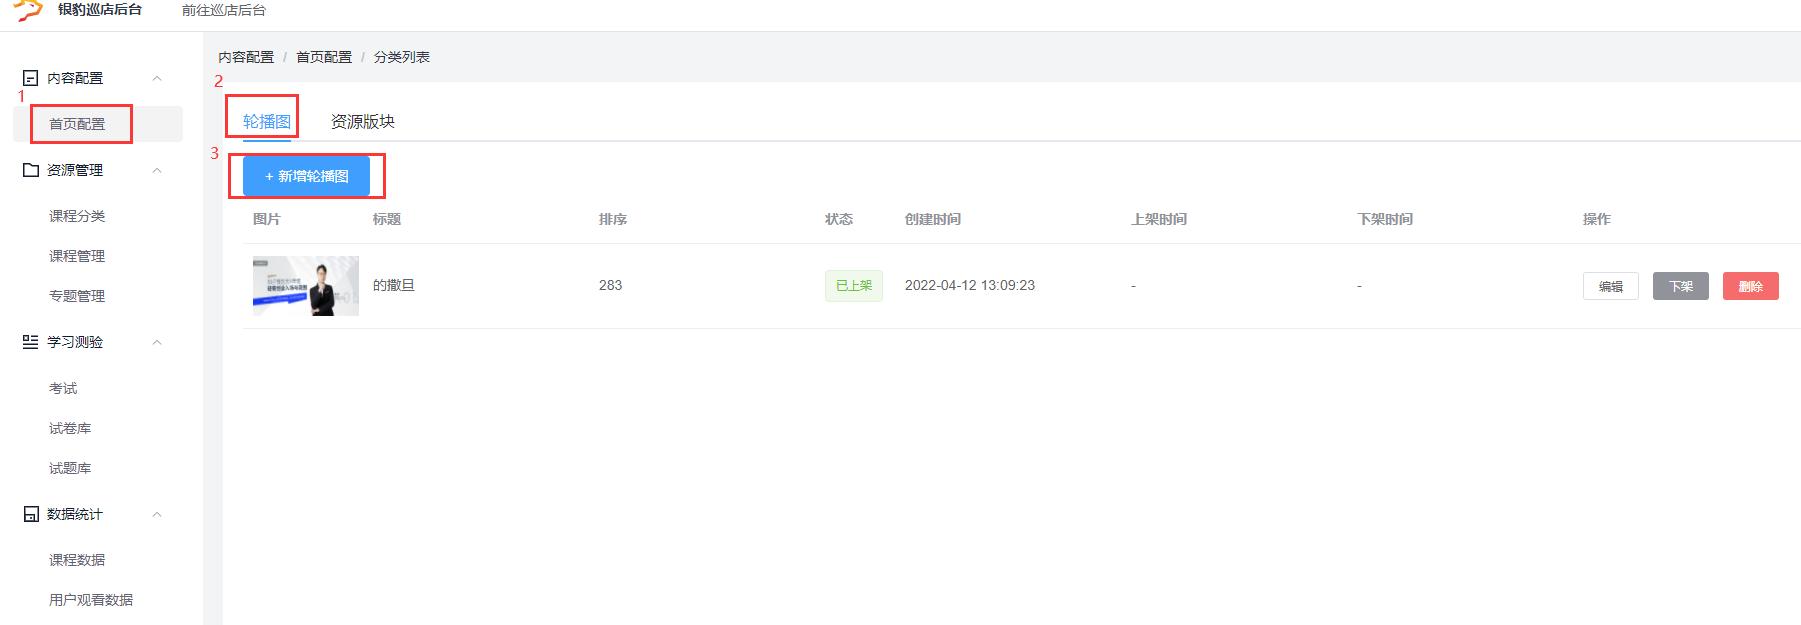The height and width of the screenshot is (625, 1801).
Task: Click the 银豹巡店后台 logo icon
Action: [28, 10]
